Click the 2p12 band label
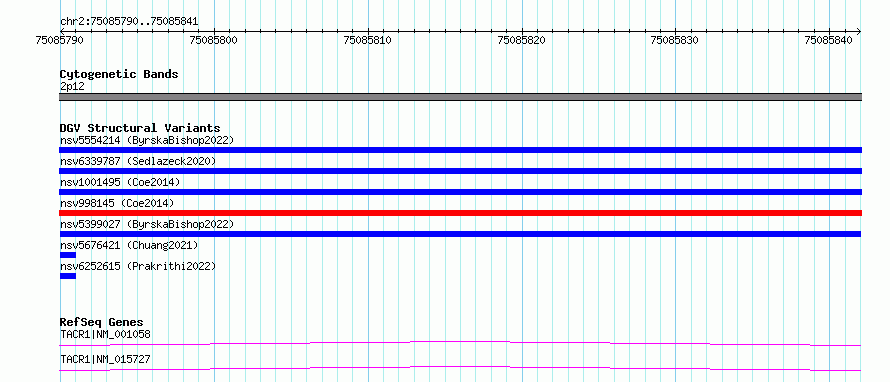This screenshot has height=382, width=890. pos(72,87)
